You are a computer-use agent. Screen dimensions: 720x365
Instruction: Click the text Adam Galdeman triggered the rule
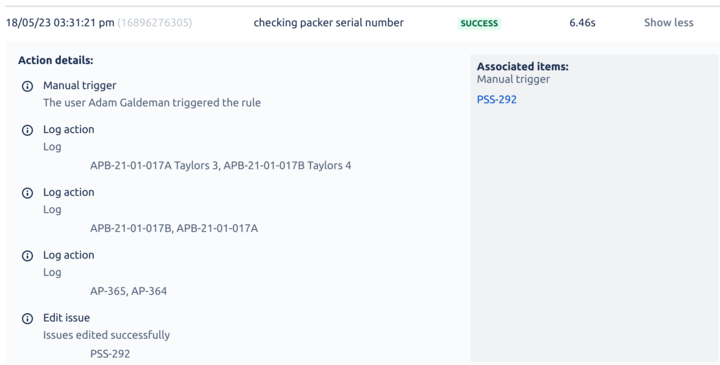tap(174, 102)
